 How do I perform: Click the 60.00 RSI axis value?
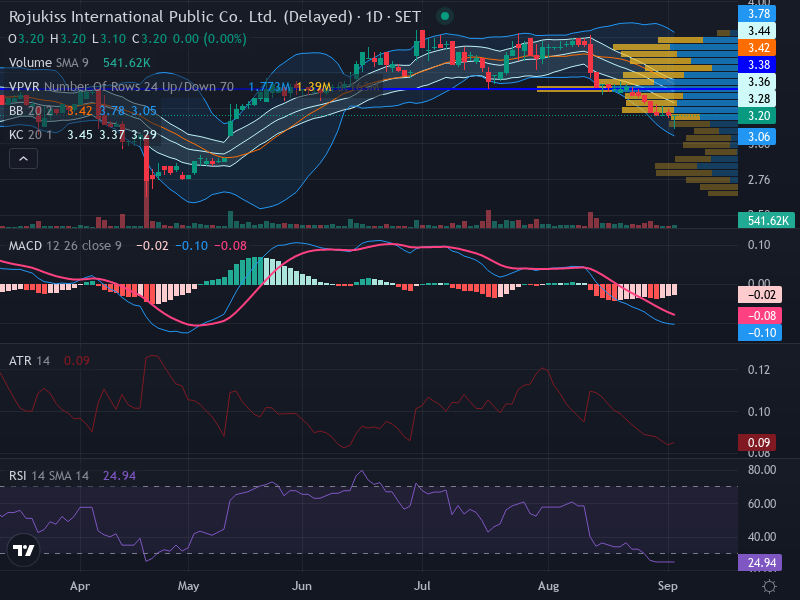coord(762,504)
